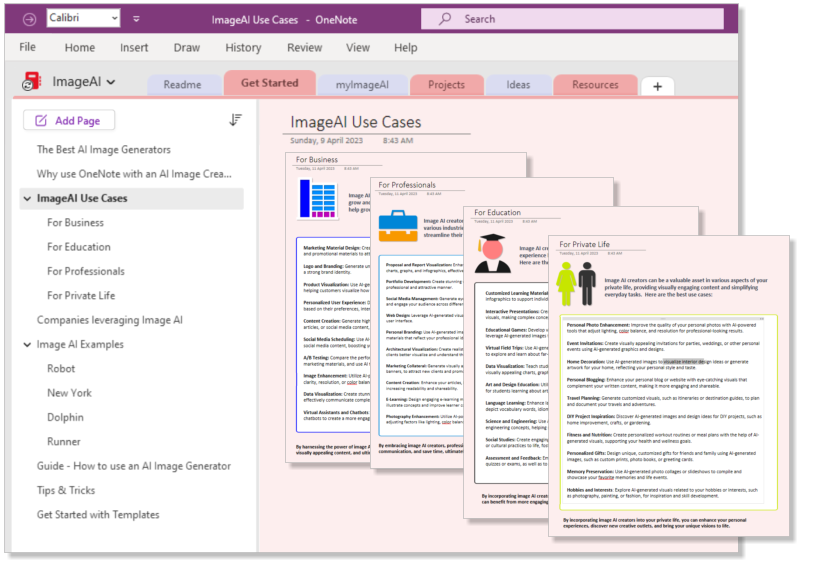Open The Best AI Image Generators page

[104, 150]
